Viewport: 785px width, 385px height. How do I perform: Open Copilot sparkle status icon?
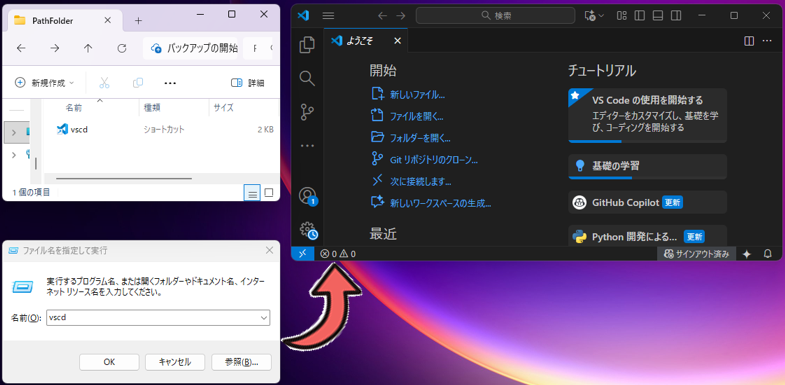746,254
